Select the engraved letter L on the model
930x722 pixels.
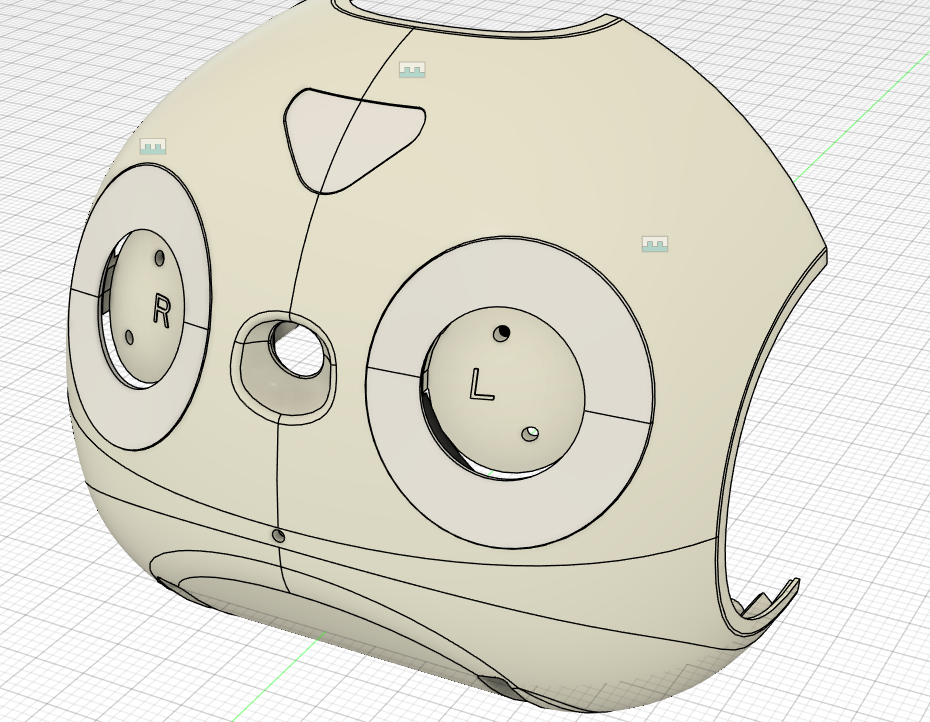481,384
